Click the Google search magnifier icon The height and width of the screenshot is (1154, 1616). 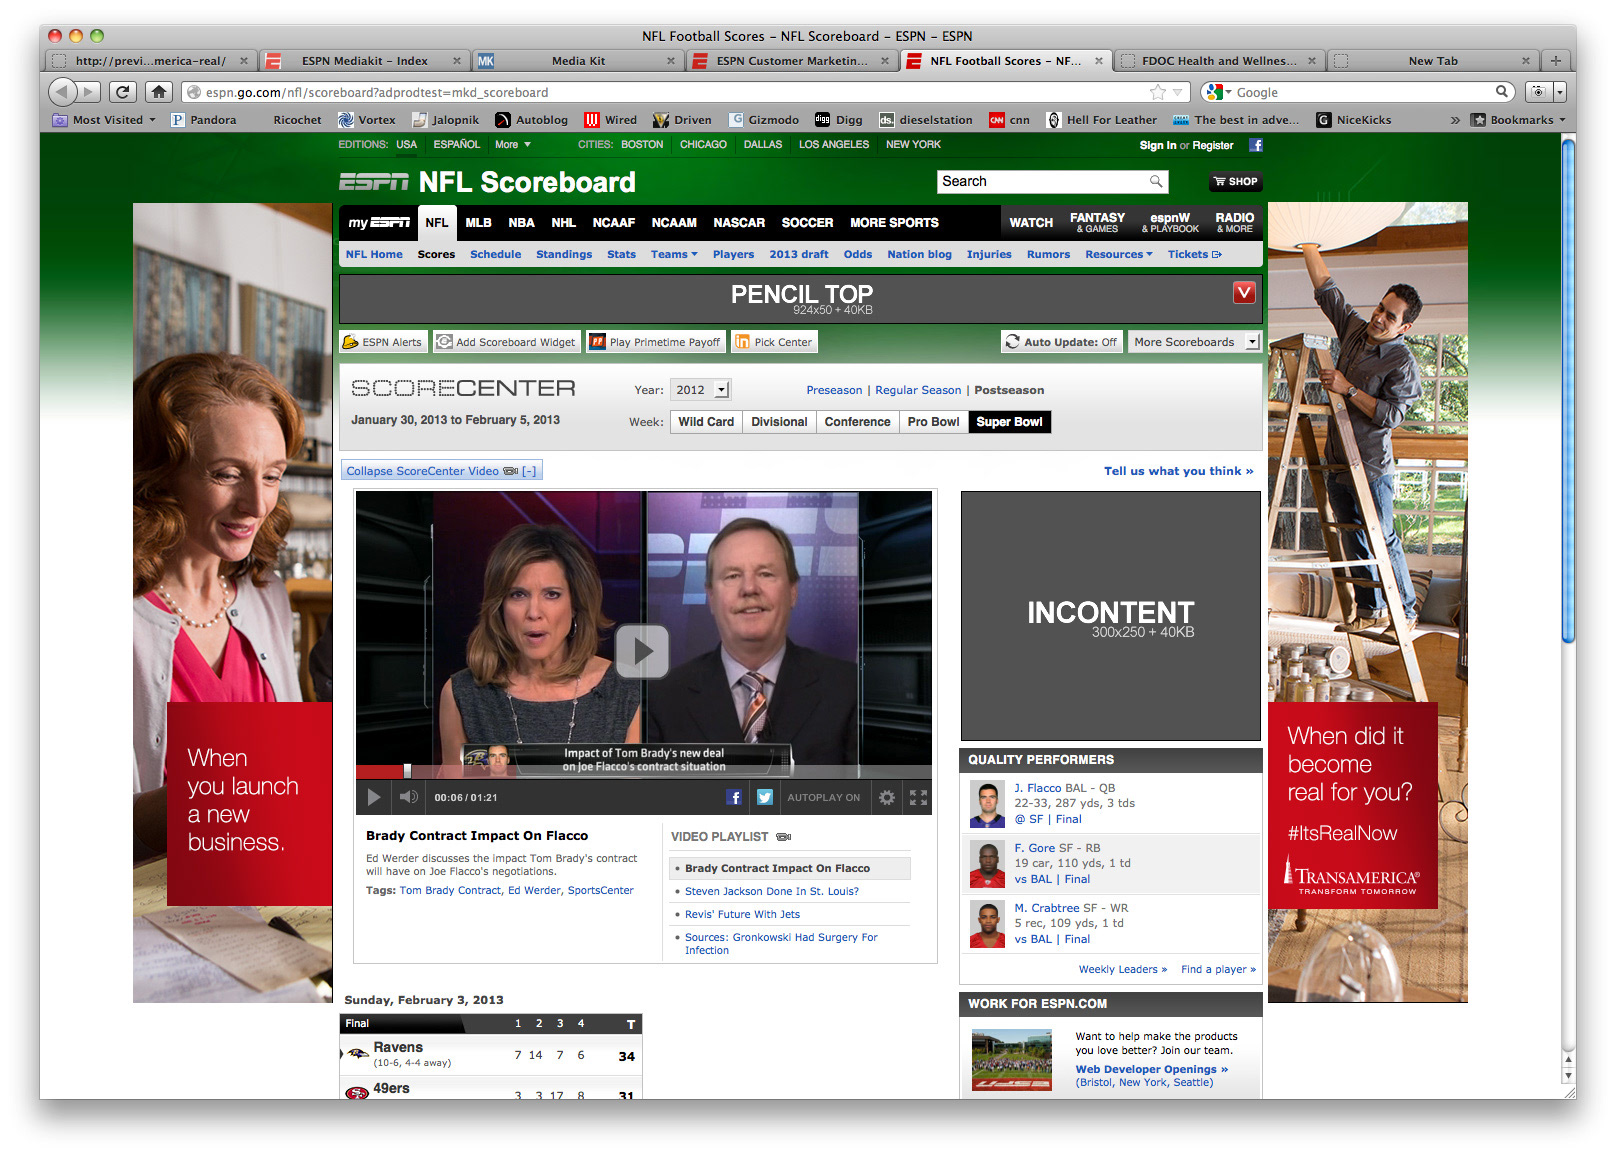coord(1502,92)
